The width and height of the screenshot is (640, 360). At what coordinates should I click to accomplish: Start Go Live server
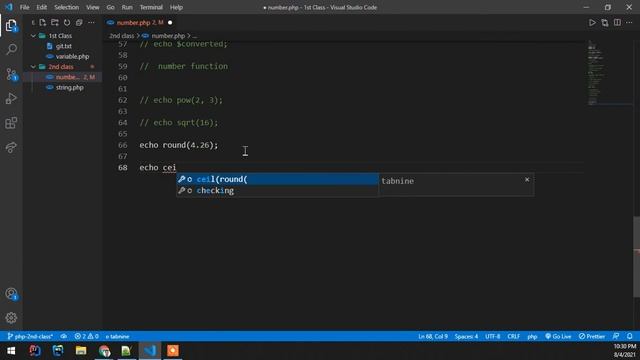click(558, 336)
